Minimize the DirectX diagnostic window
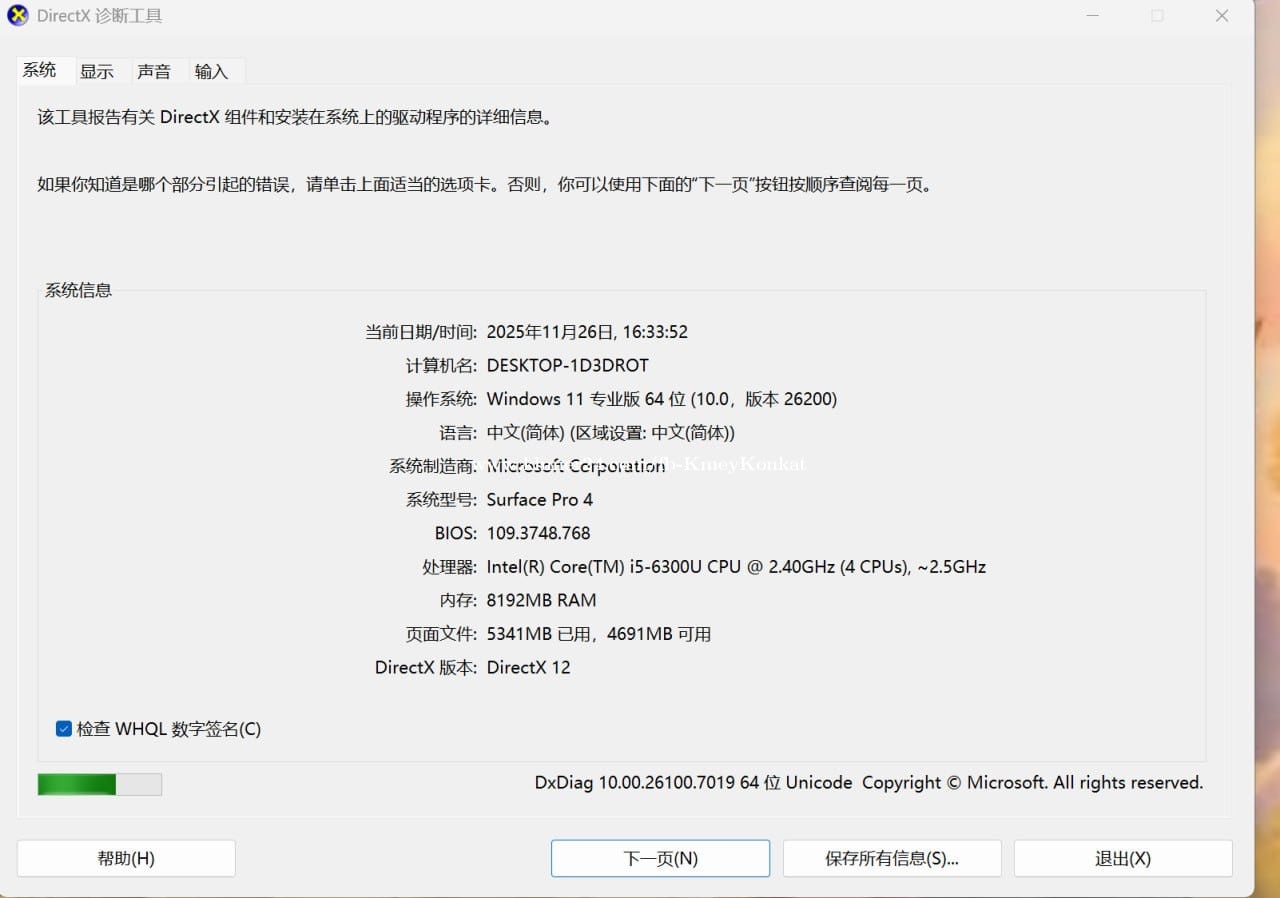 click(x=1092, y=16)
